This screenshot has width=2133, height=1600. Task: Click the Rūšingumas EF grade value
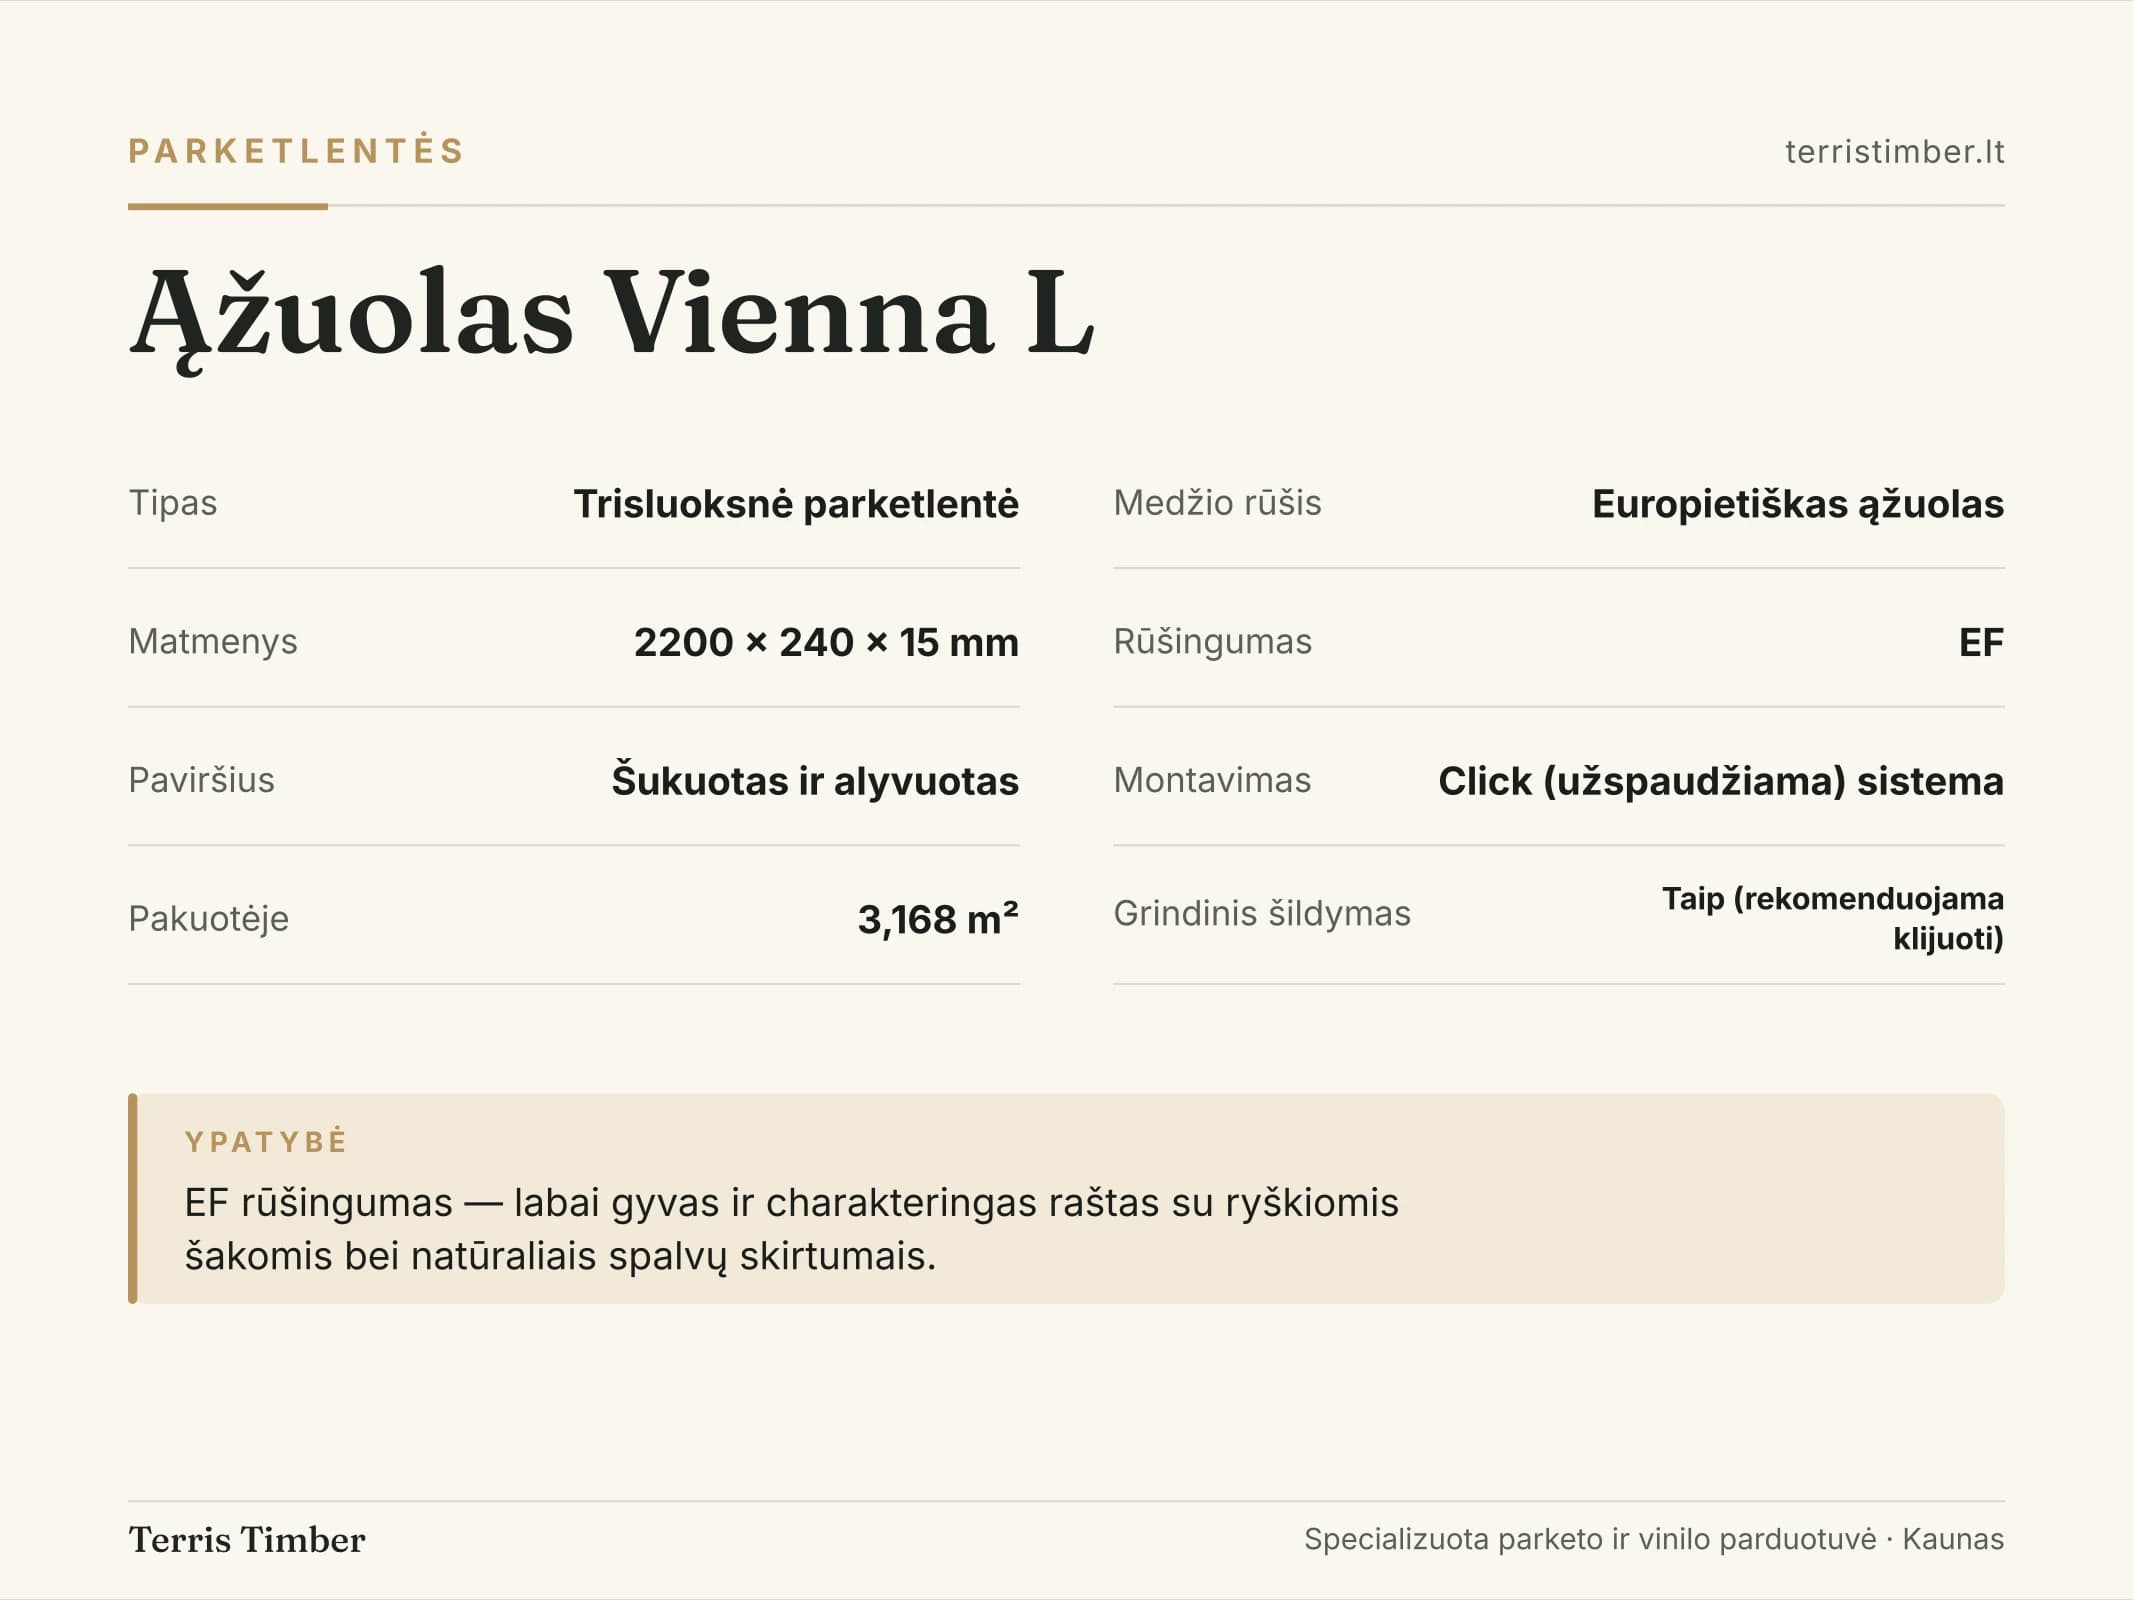click(1981, 642)
